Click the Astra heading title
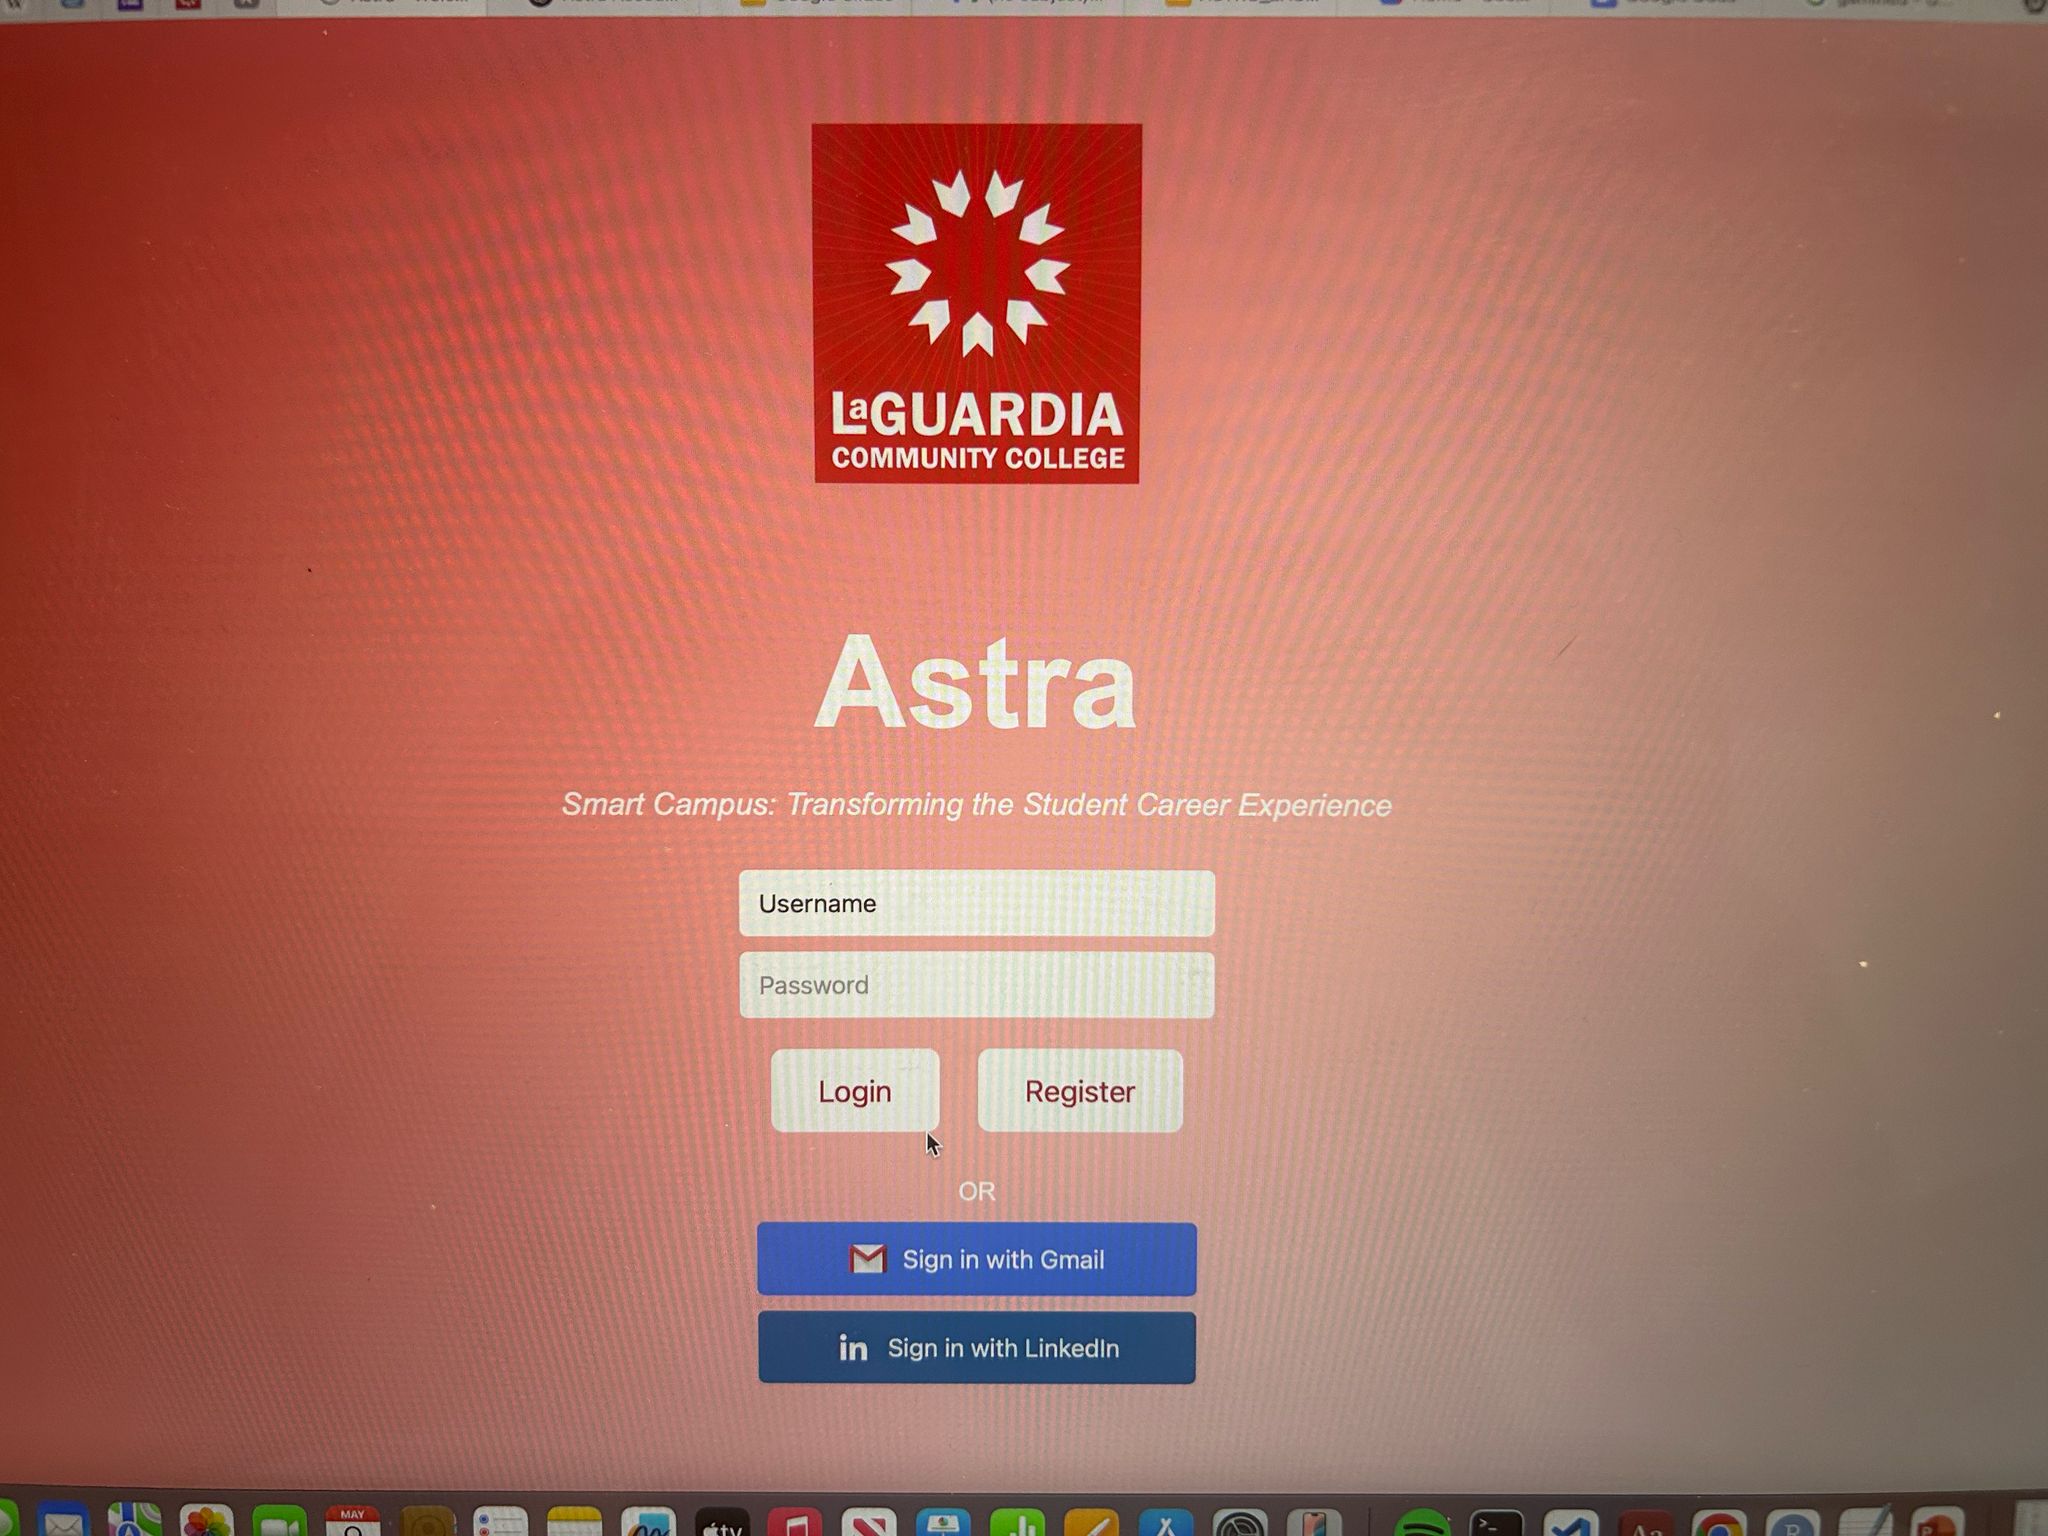The image size is (2048, 1536). (x=976, y=684)
